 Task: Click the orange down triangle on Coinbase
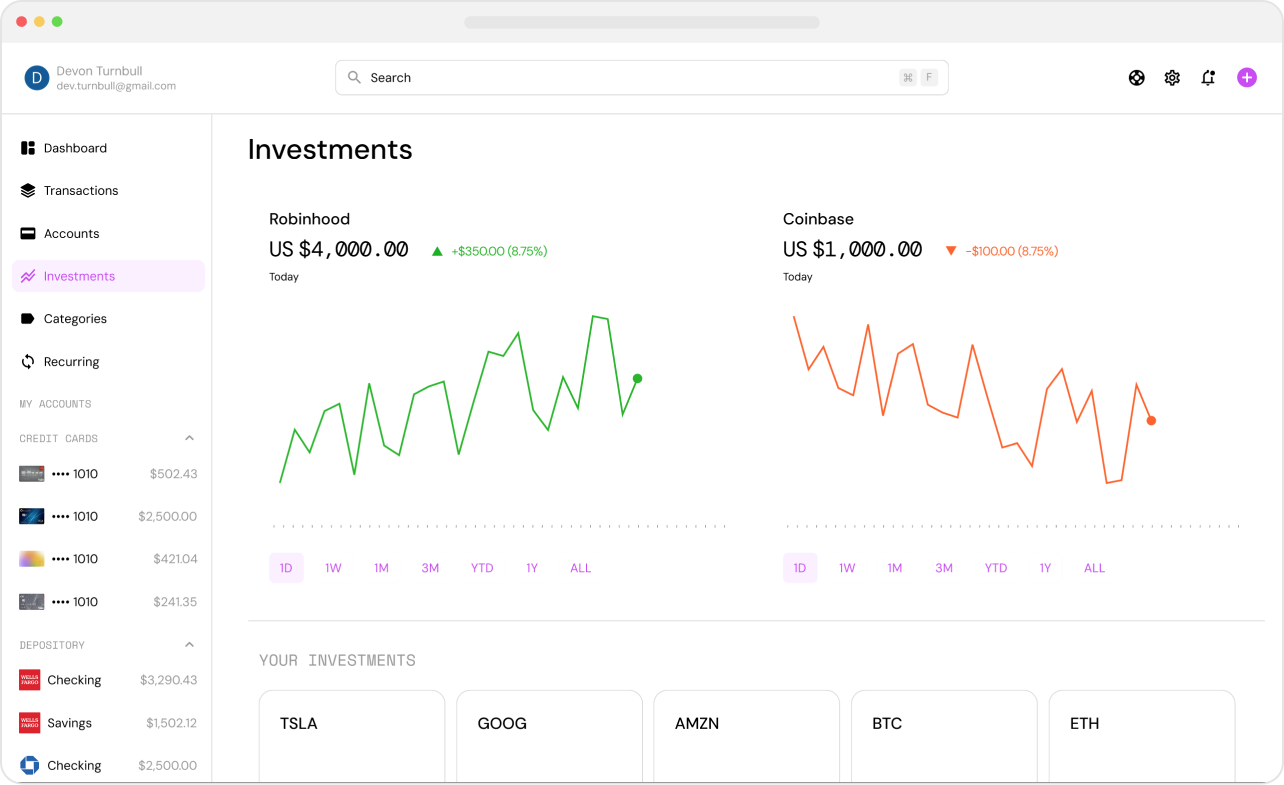tap(951, 251)
